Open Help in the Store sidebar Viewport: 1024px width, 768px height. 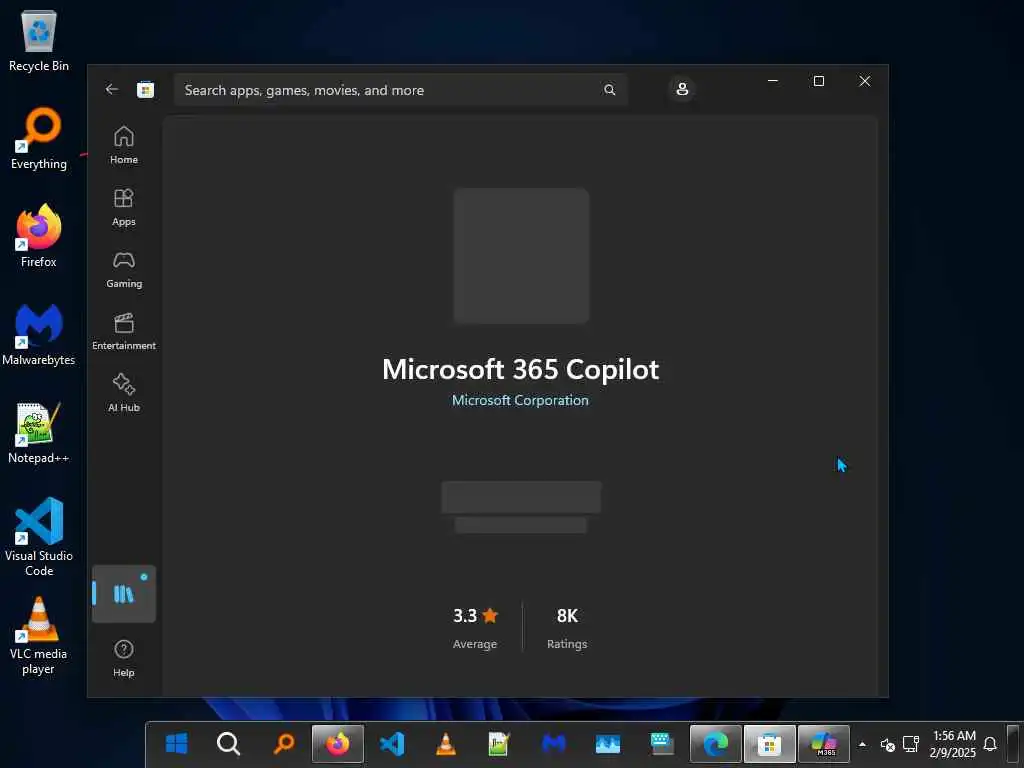click(x=123, y=658)
